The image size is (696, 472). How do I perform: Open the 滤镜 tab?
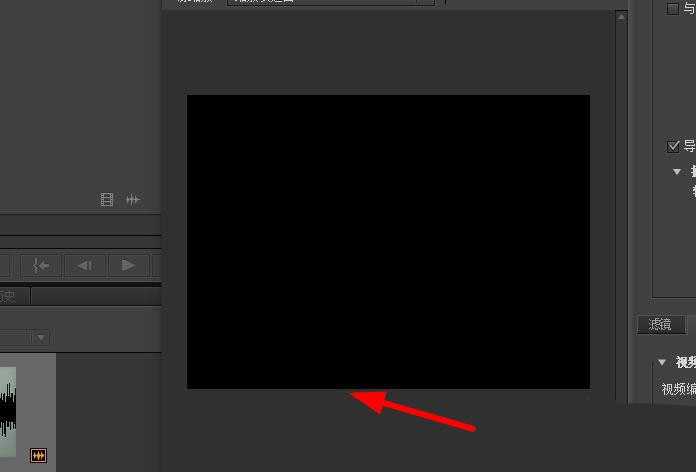(x=660, y=325)
